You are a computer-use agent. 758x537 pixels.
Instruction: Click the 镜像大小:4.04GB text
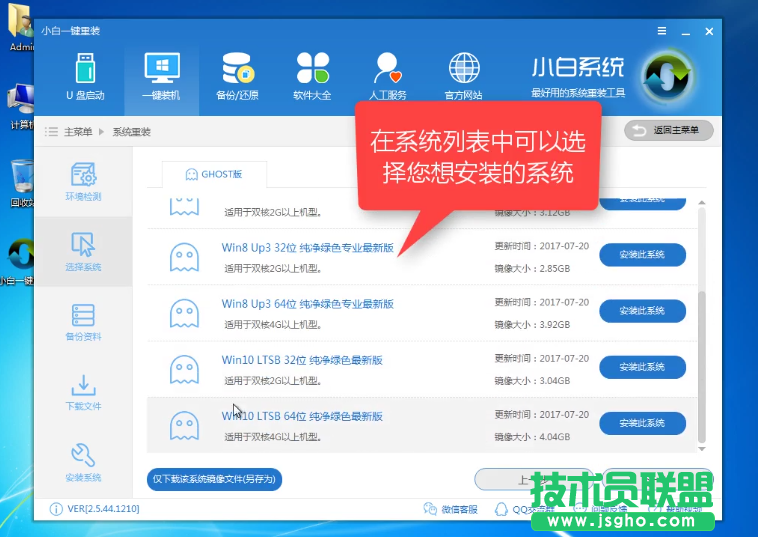pos(532,436)
